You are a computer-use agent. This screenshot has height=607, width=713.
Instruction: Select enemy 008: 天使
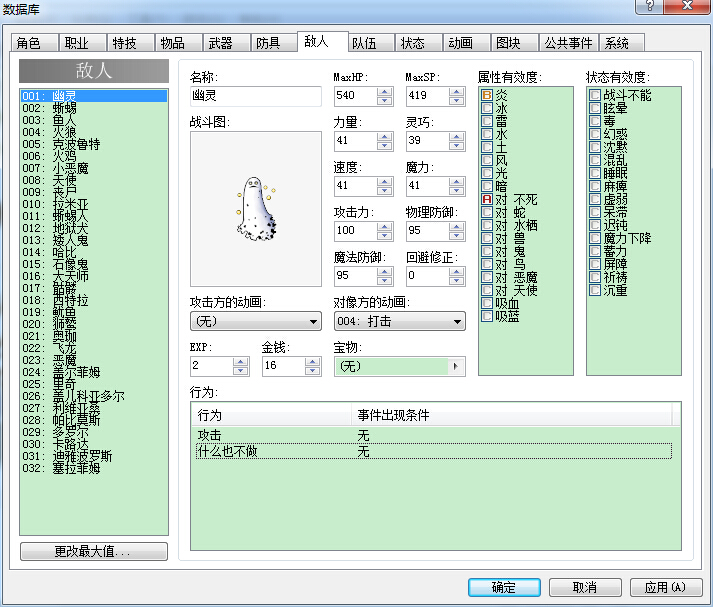(94, 180)
